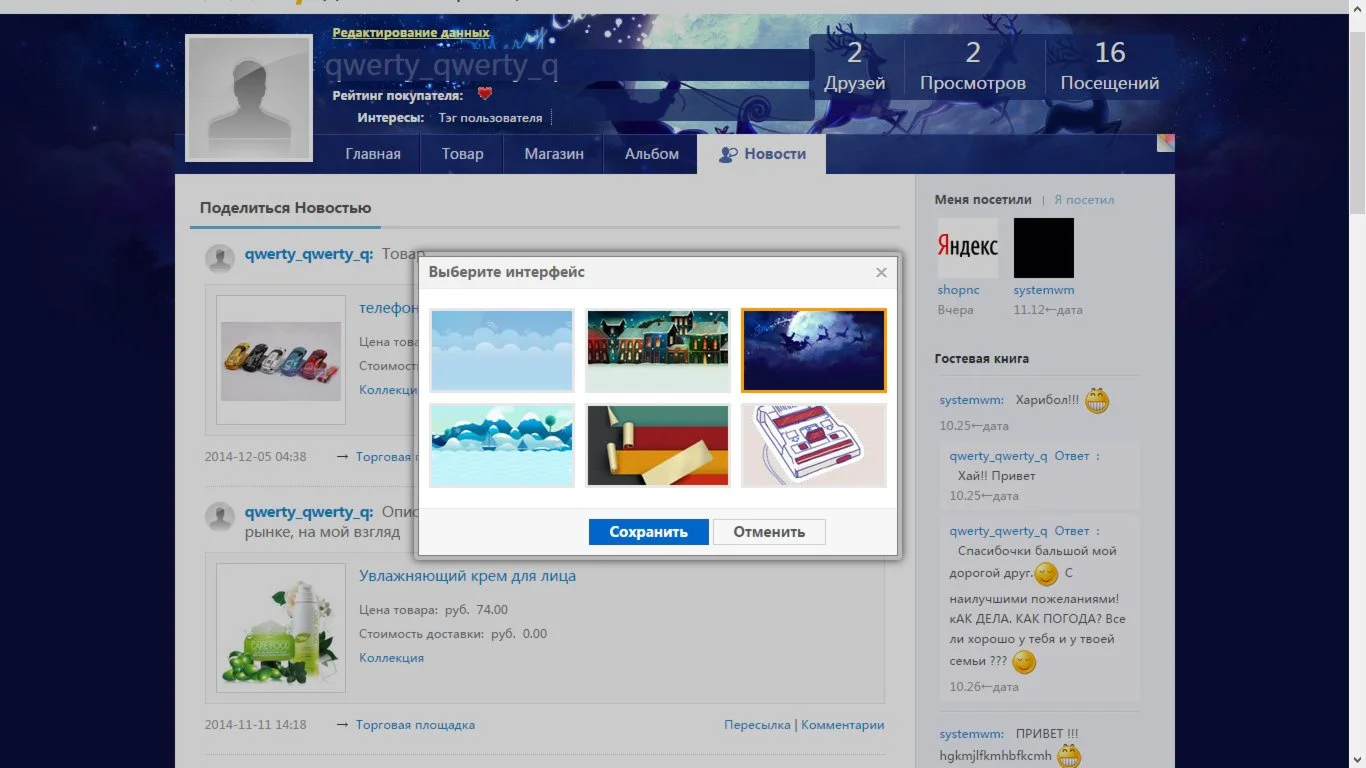
Task: Click qwerty_qwerty_q above the Спасибочки reply
Action: pyautogui.click(x=999, y=531)
